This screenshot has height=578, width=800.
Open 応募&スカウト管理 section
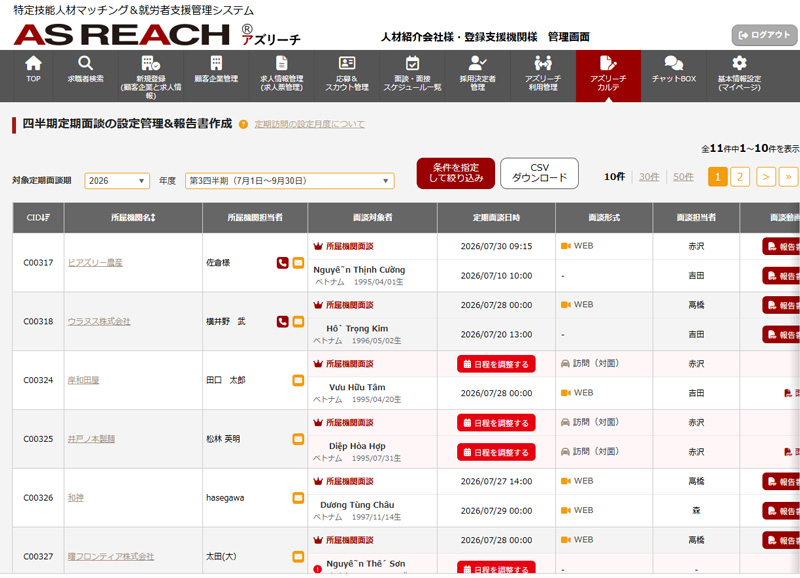point(346,76)
